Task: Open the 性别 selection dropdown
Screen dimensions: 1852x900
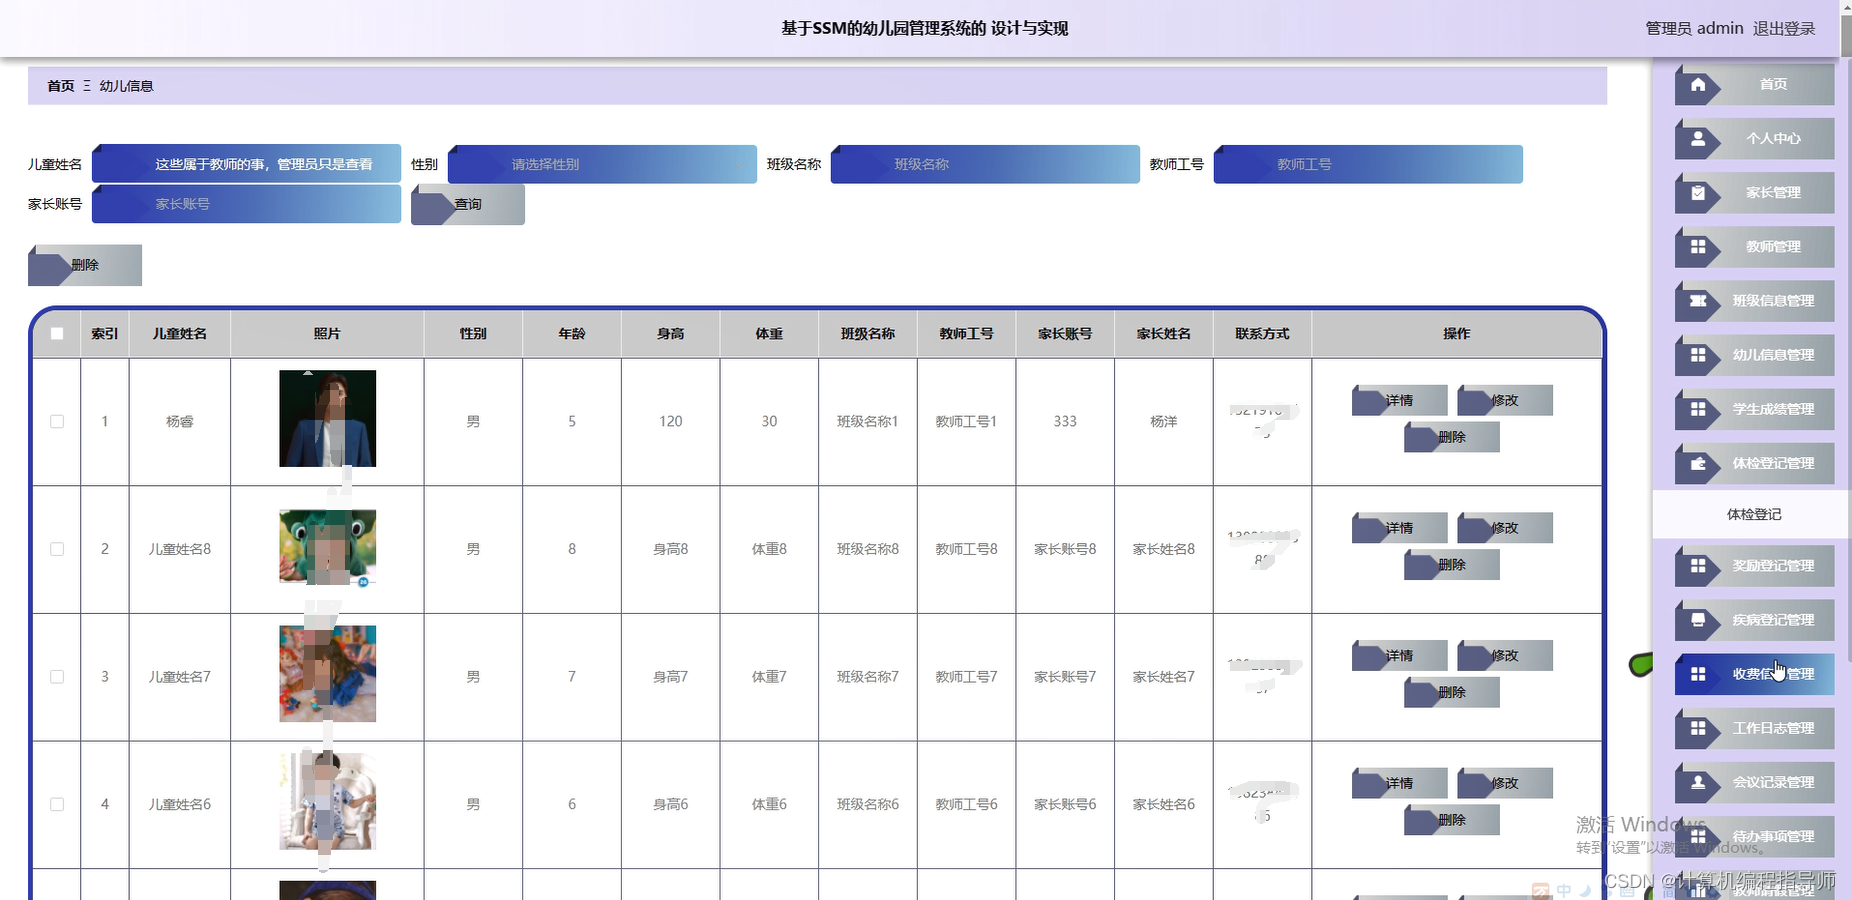Action: click(x=602, y=164)
